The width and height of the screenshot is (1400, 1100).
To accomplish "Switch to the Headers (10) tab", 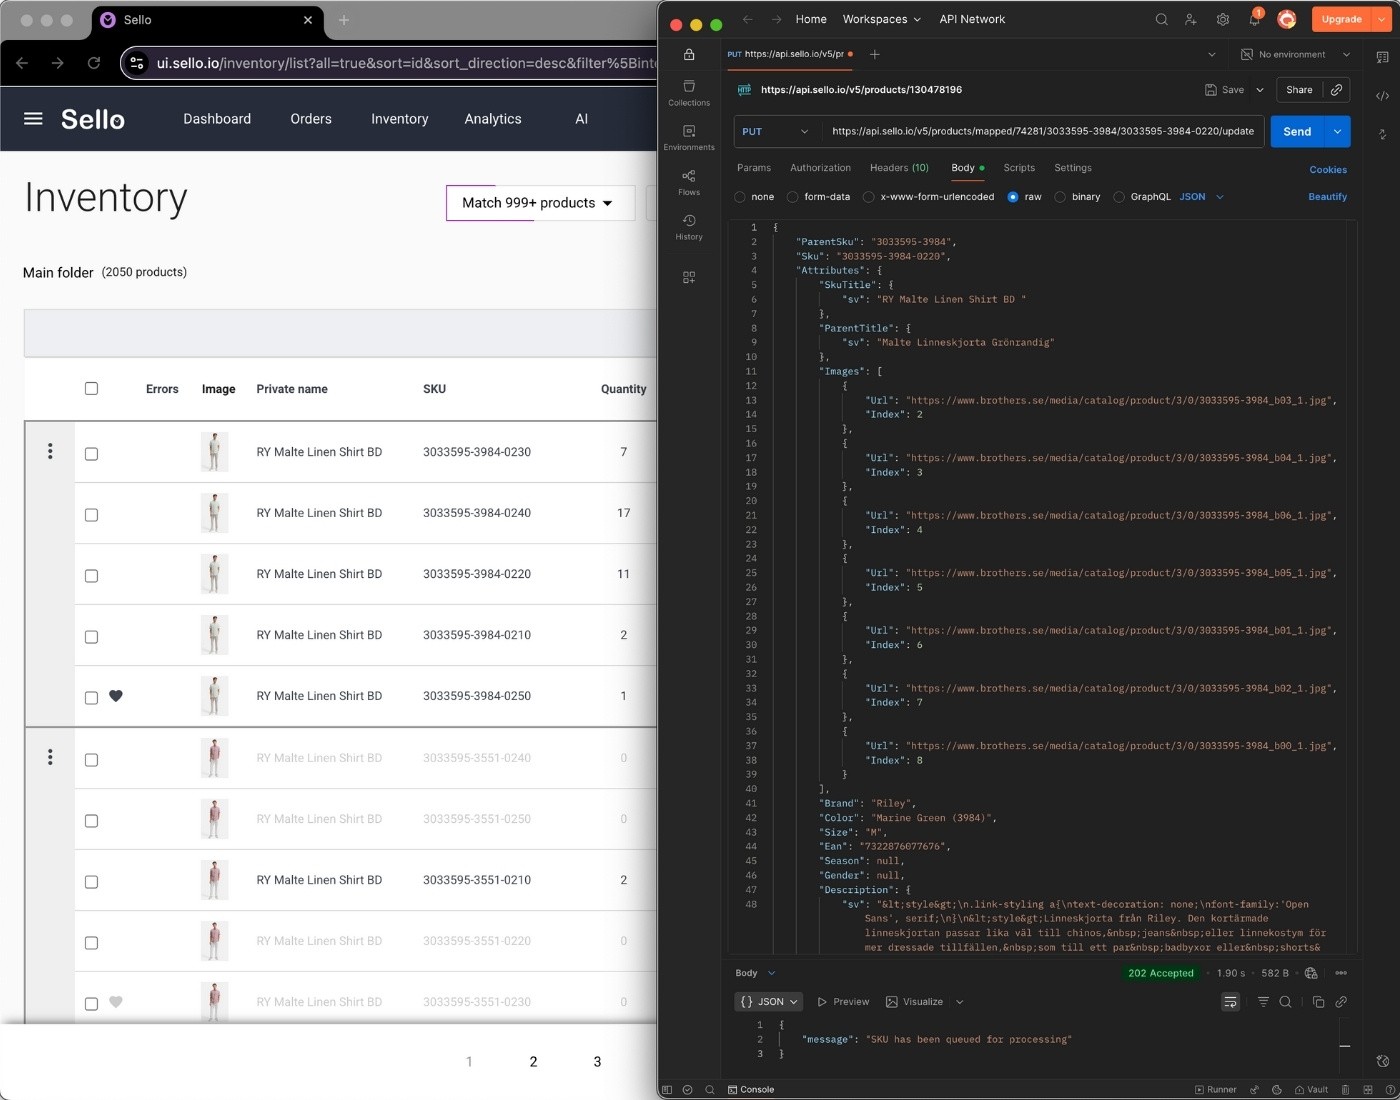I will click(x=898, y=168).
